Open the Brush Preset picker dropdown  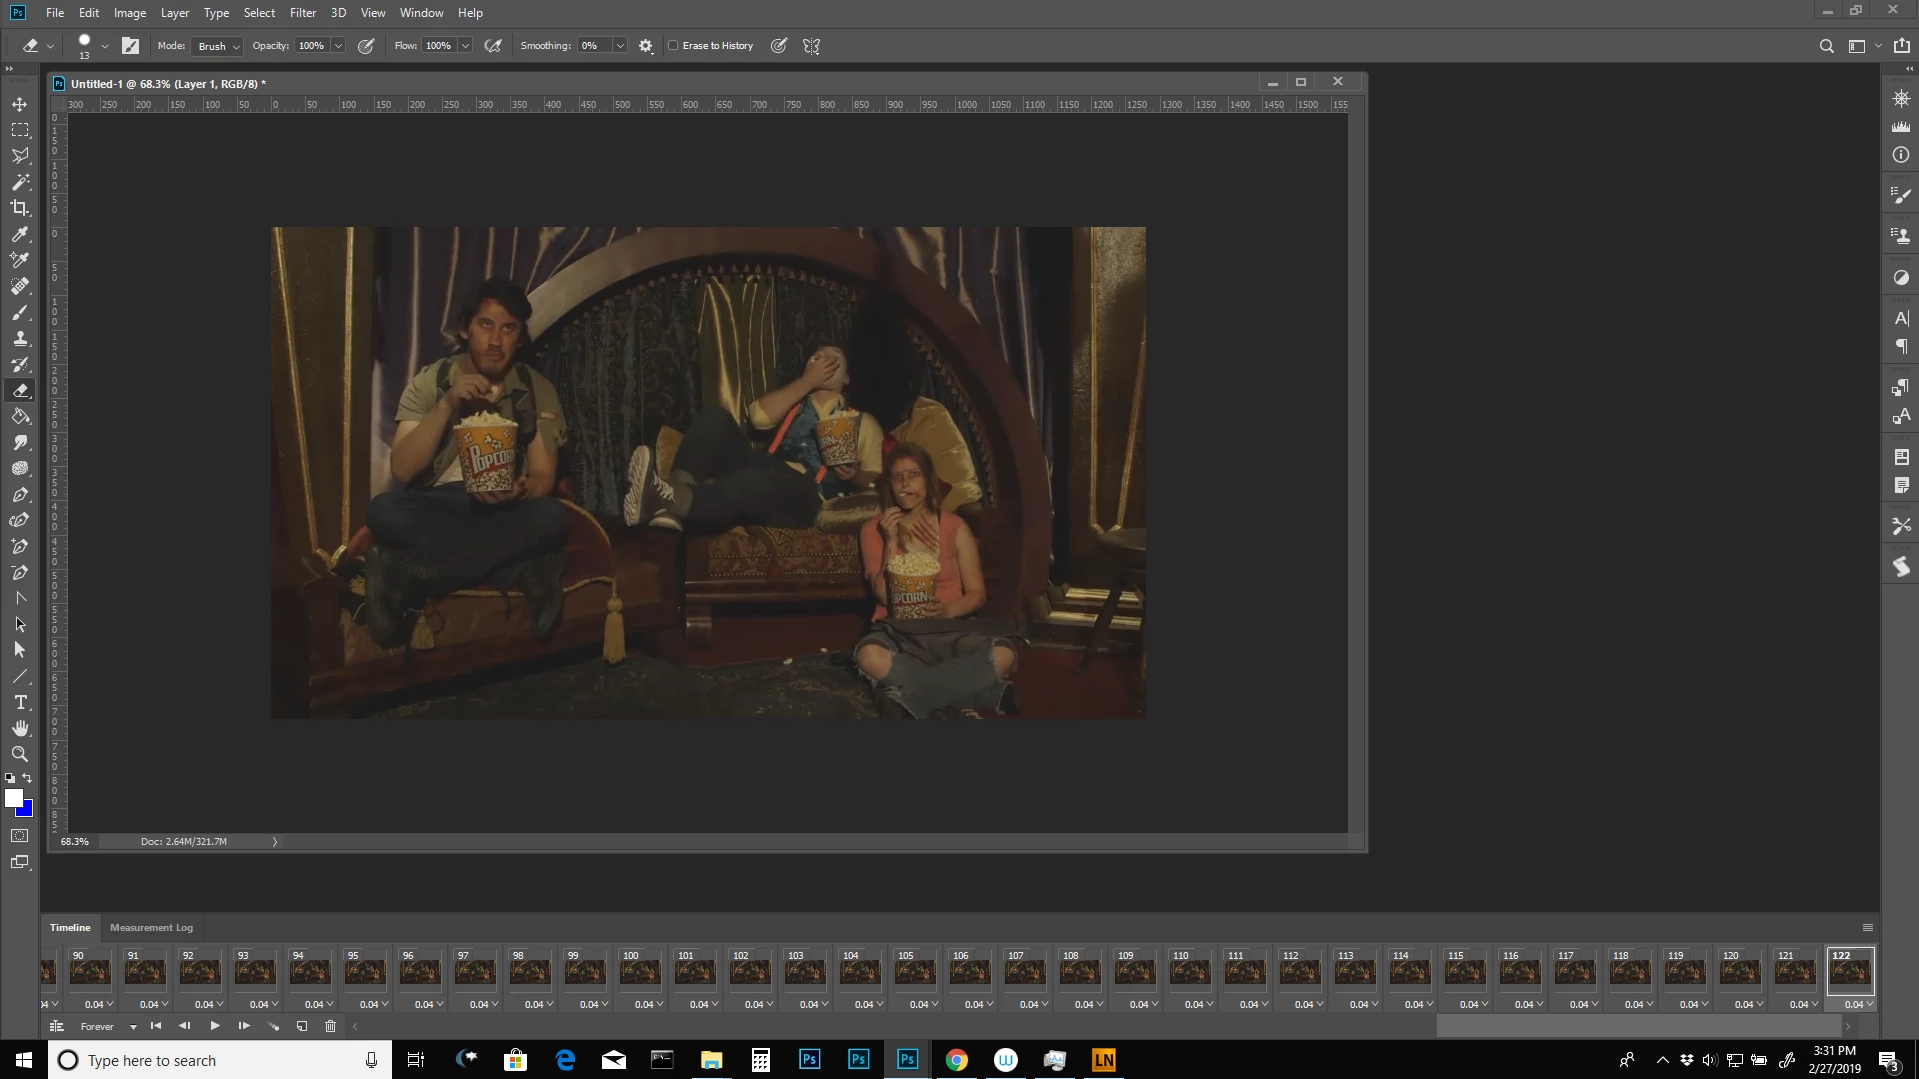tap(104, 46)
